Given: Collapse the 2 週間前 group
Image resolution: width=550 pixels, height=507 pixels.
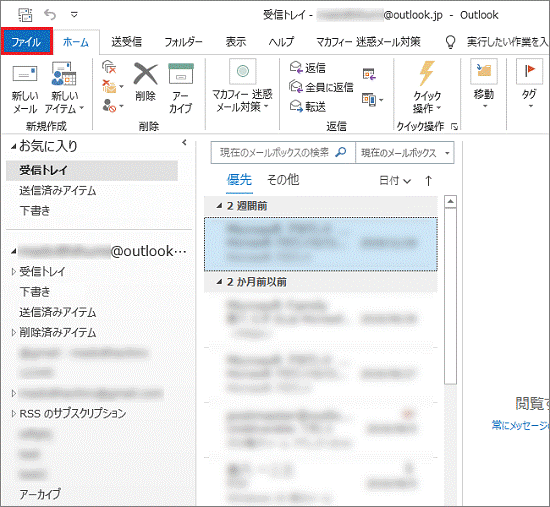Looking at the screenshot, I should pos(219,206).
